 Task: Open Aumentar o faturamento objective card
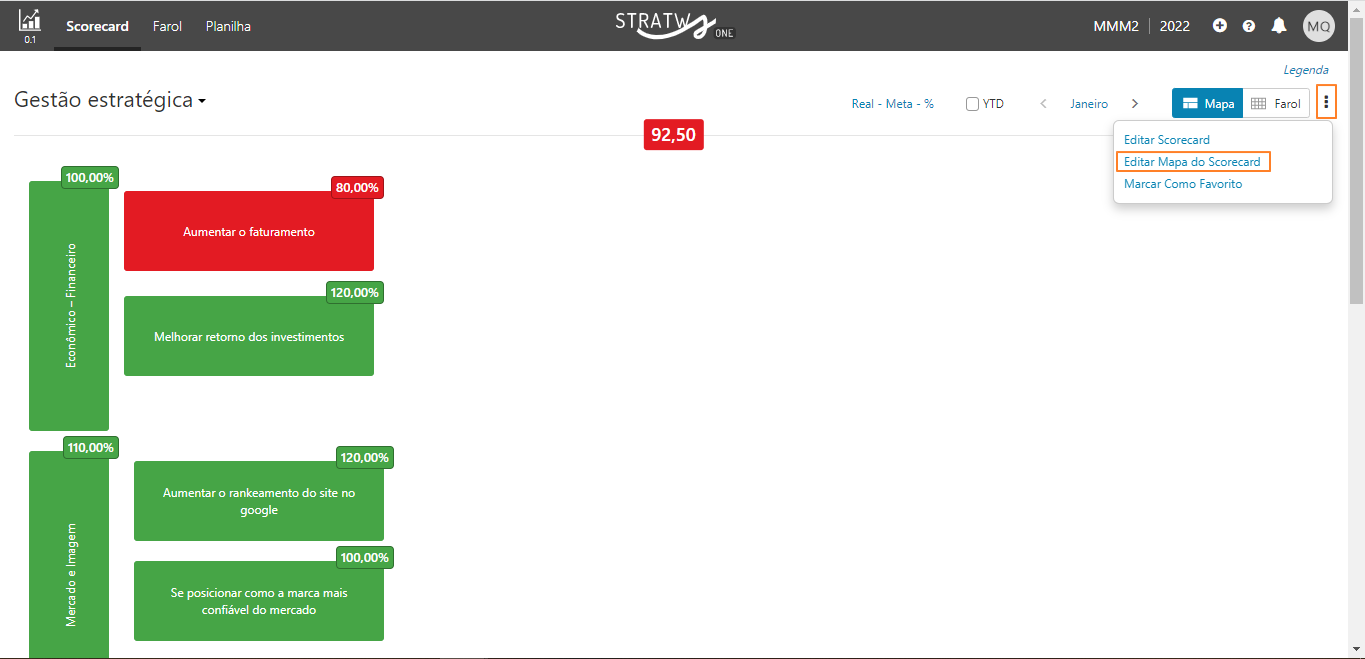pos(249,231)
